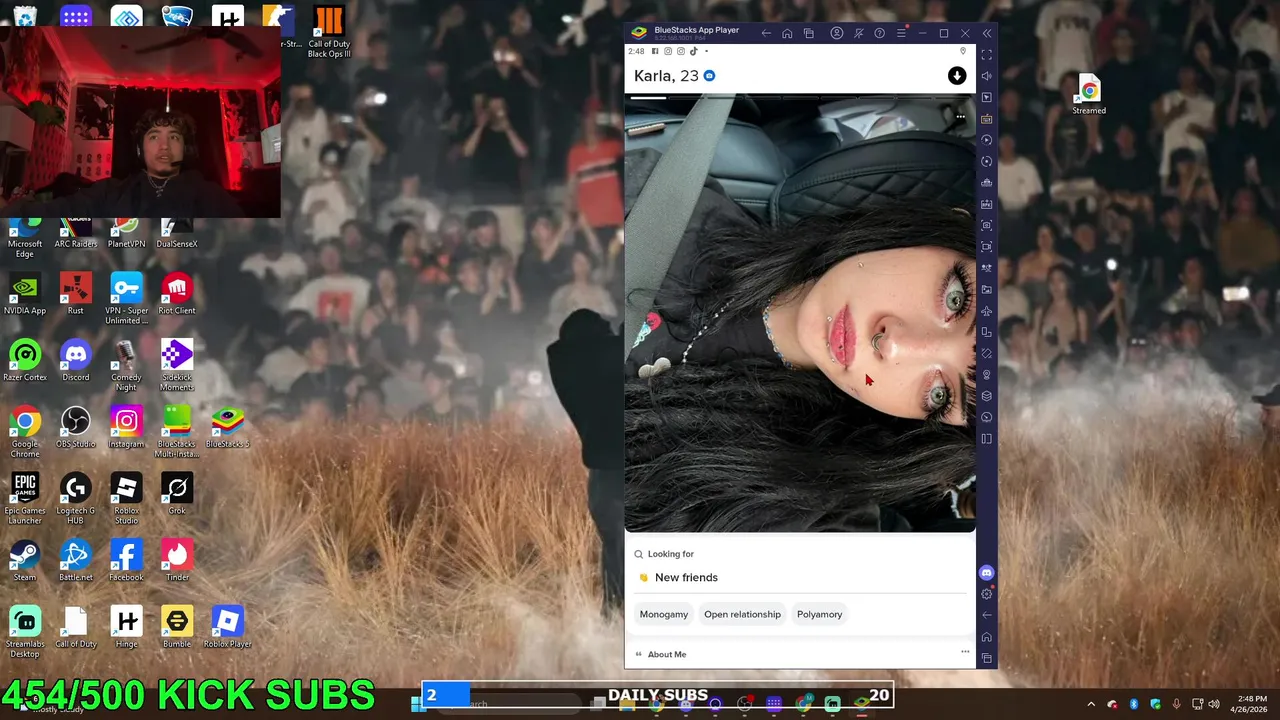This screenshot has width=1280, height=720.
Task: Open Facebook desktop shortcut
Action: [x=126, y=560]
